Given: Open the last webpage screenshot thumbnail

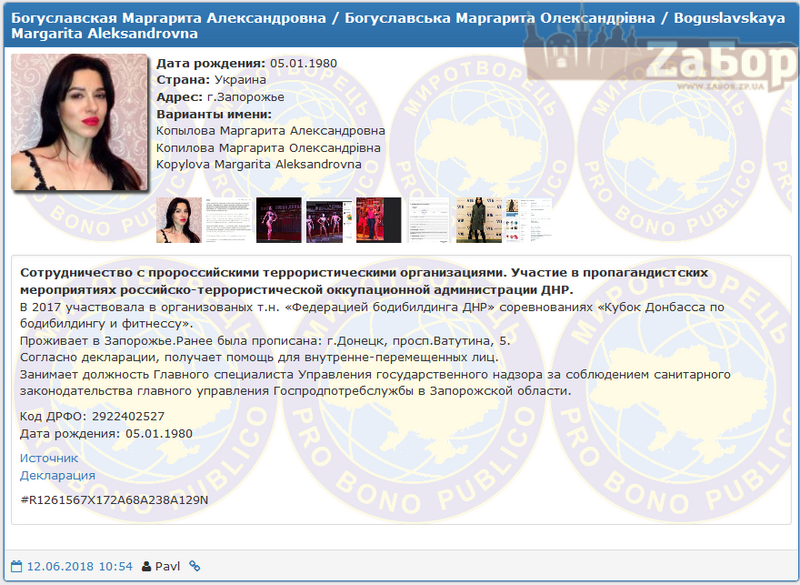Looking at the screenshot, I should point(528,220).
